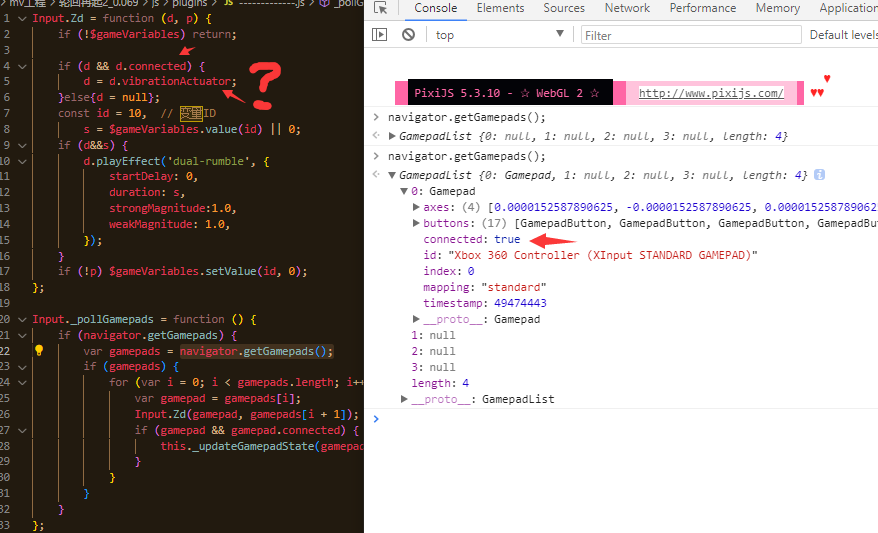Image resolution: width=878 pixels, height=533 pixels.
Task: Expand the __proto__: Gamepad entry
Action: click(416, 319)
